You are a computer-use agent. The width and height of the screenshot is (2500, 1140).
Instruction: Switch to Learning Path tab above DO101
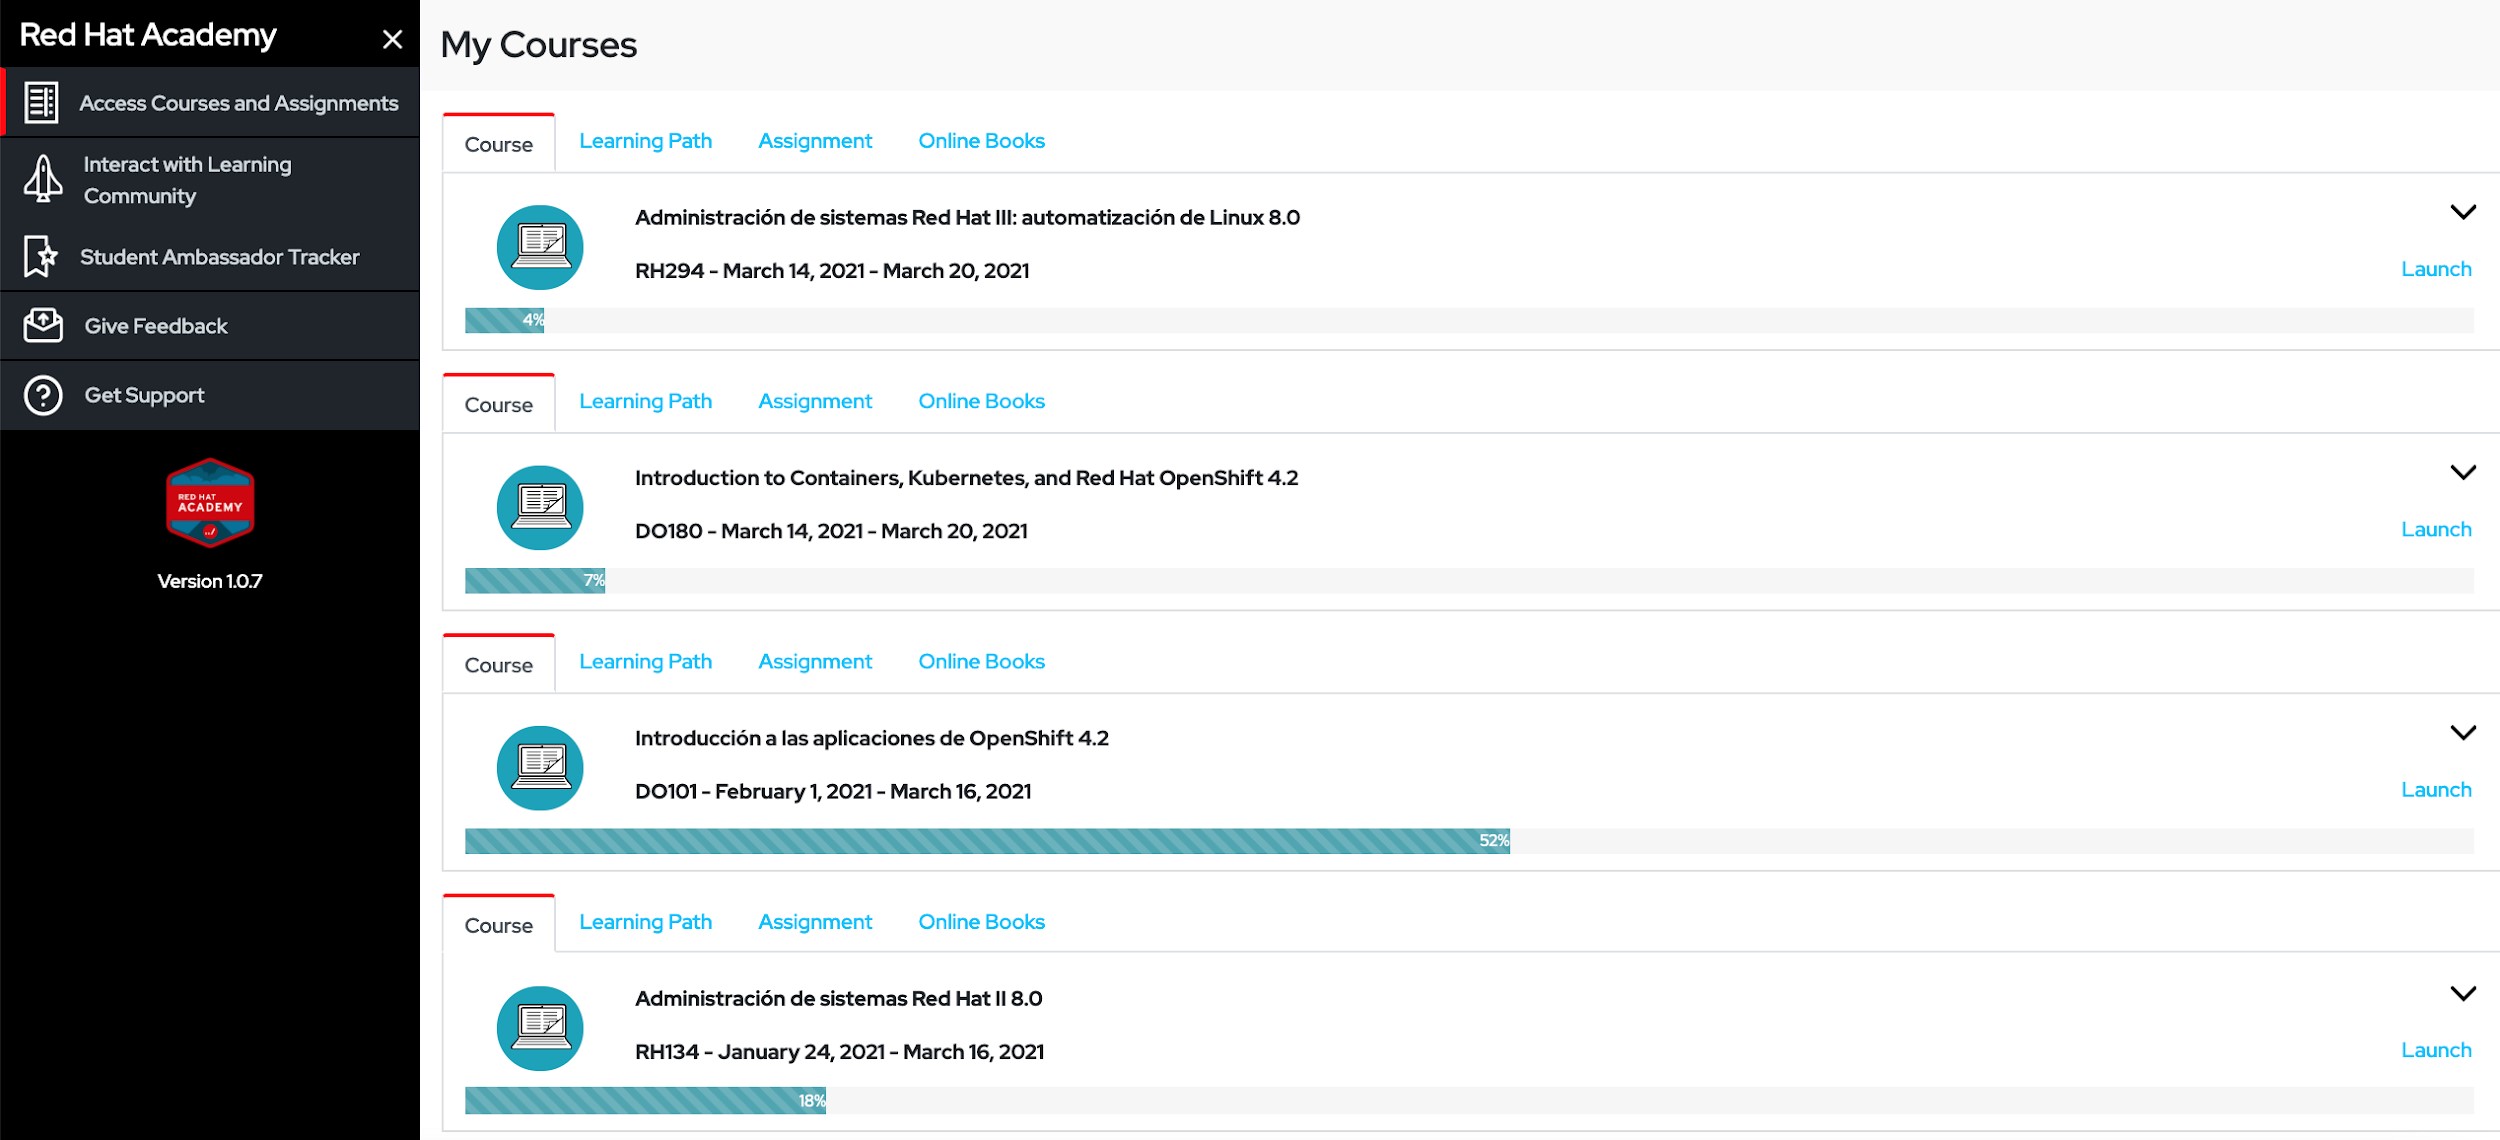[x=646, y=662]
